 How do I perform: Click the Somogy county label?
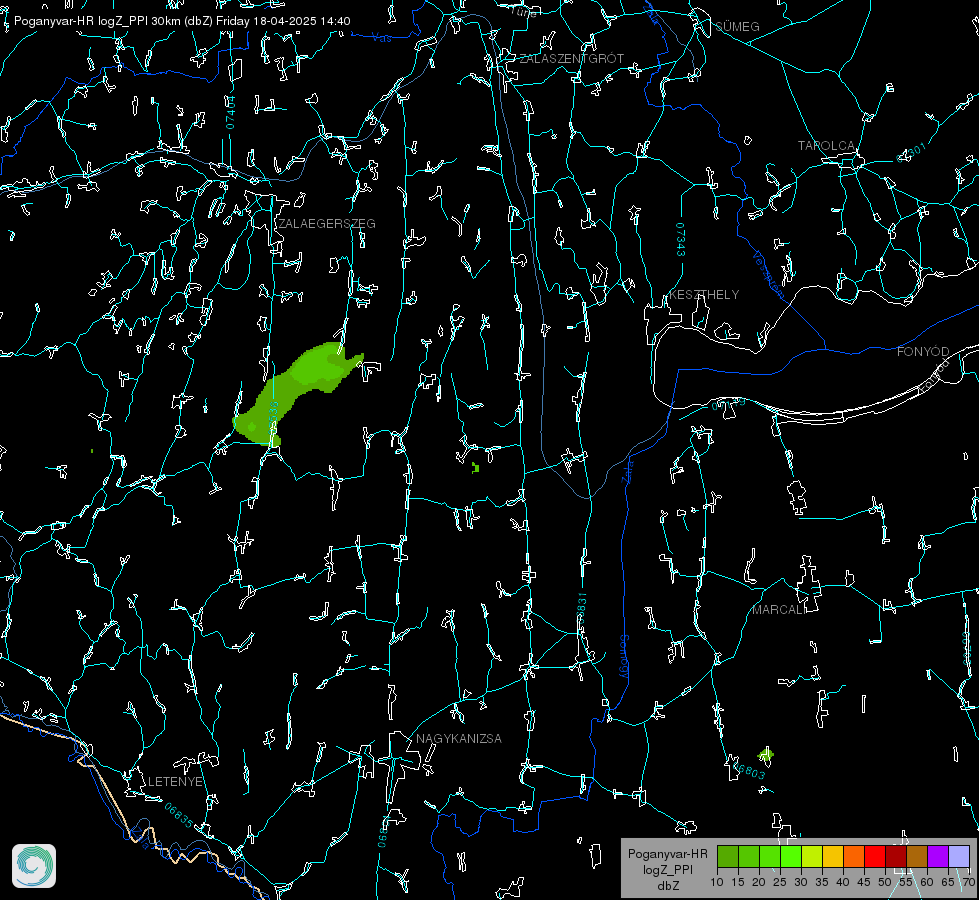tap(624, 657)
